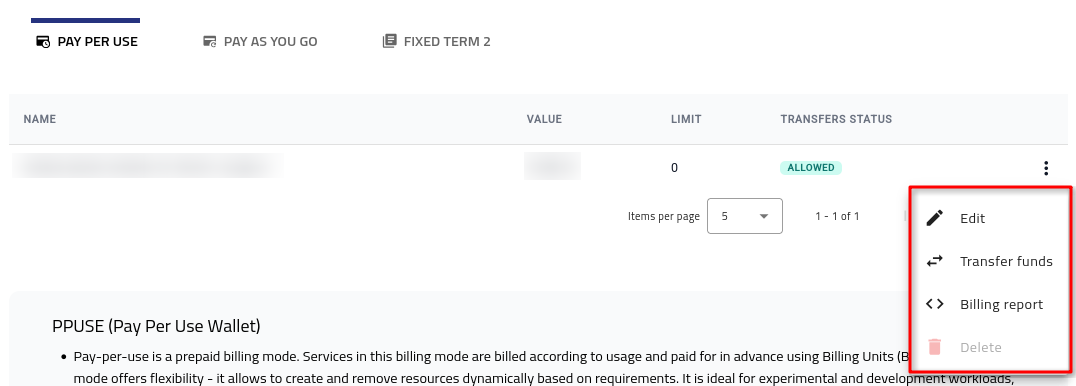Viewport: 1076px width, 386px height.
Task: Click the Pay As You Go tab icon
Action: [x=209, y=42]
